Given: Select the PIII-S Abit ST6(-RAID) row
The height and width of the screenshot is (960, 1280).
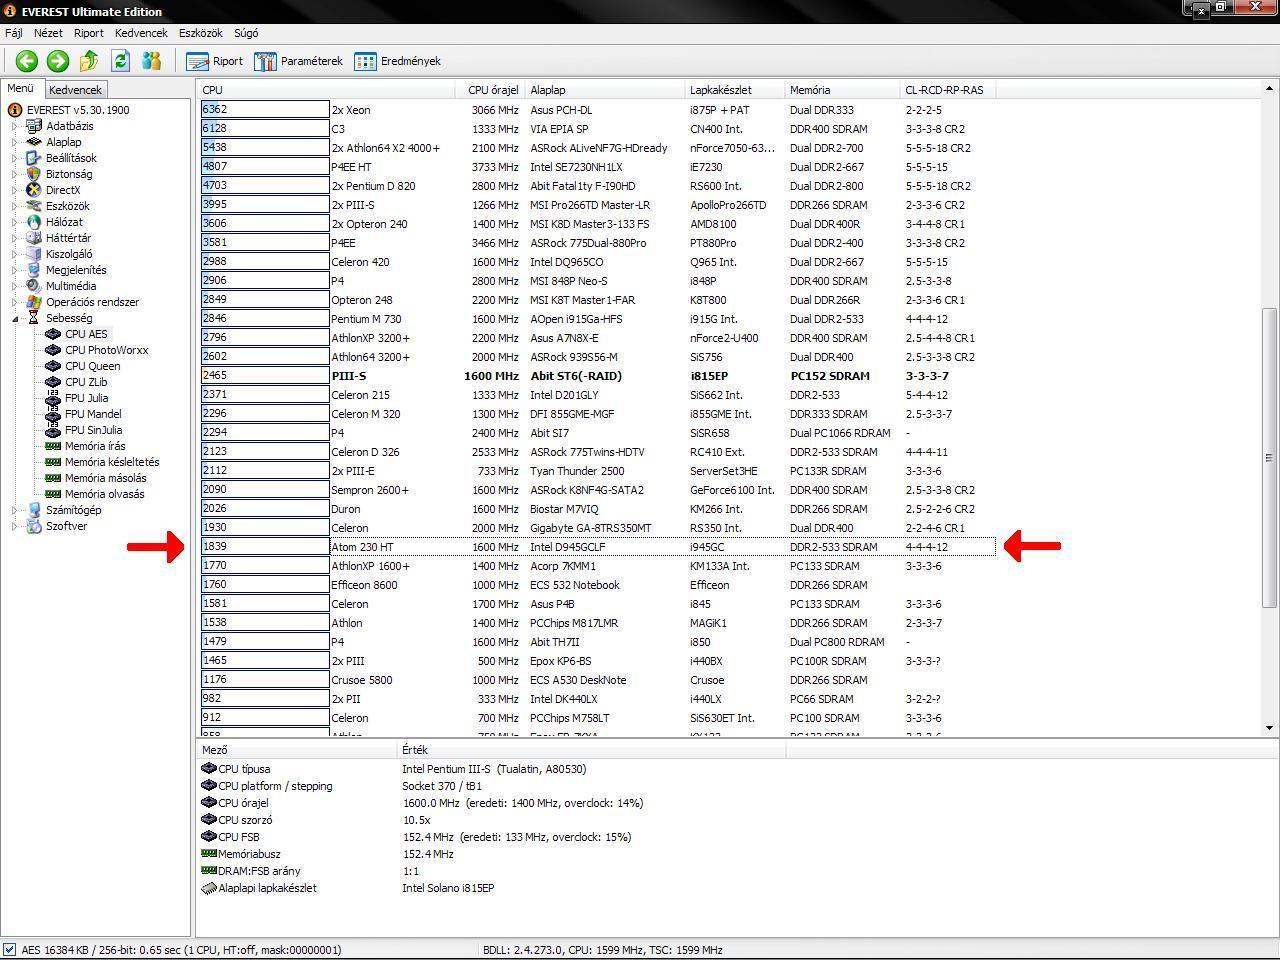Looking at the screenshot, I should click(597, 376).
